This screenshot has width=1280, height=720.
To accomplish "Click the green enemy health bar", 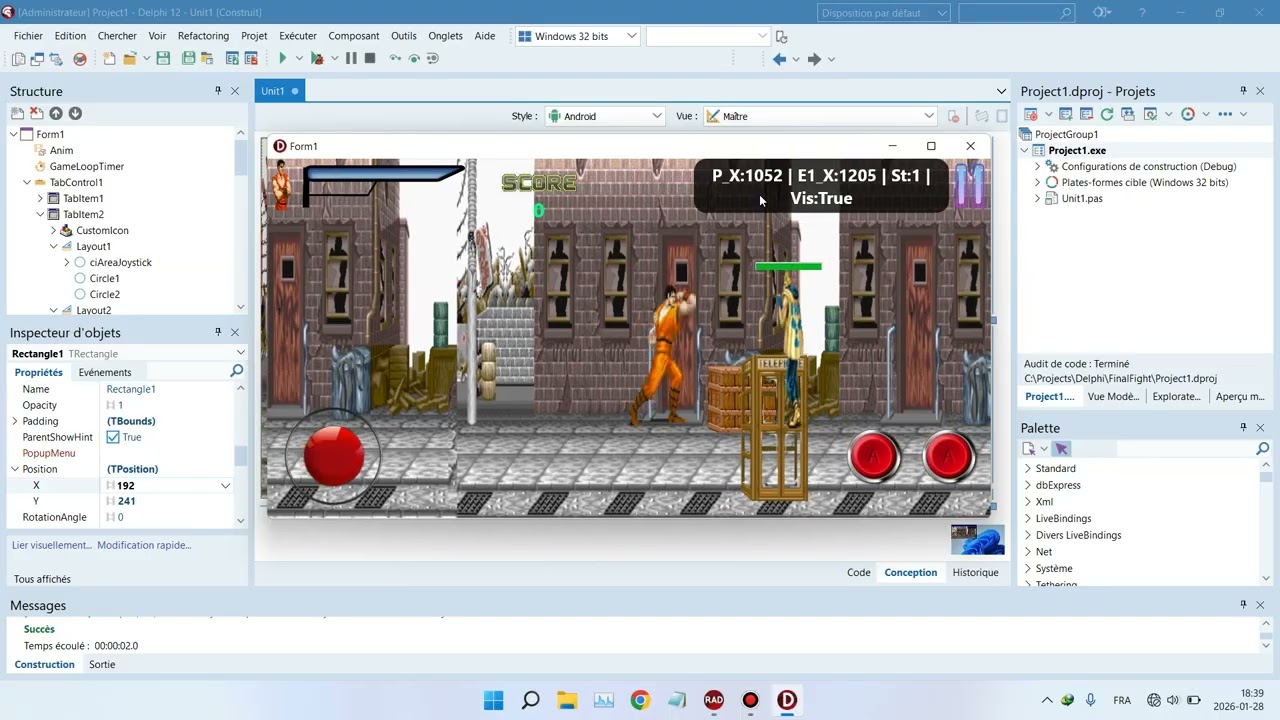I will [x=788, y=267].
